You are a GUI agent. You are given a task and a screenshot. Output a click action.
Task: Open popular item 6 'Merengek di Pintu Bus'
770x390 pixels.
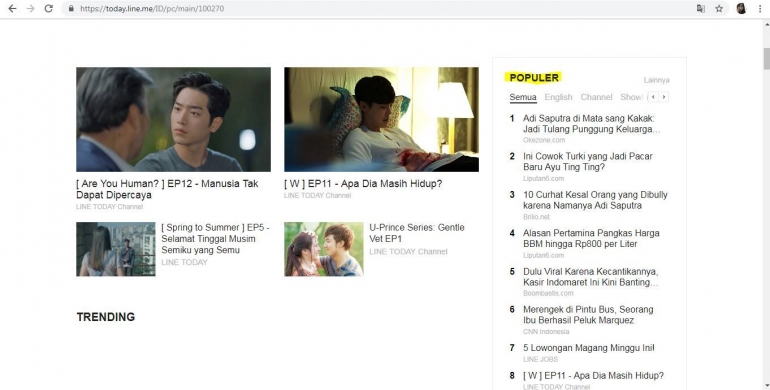pyautogui.click(x=588, y=315)
